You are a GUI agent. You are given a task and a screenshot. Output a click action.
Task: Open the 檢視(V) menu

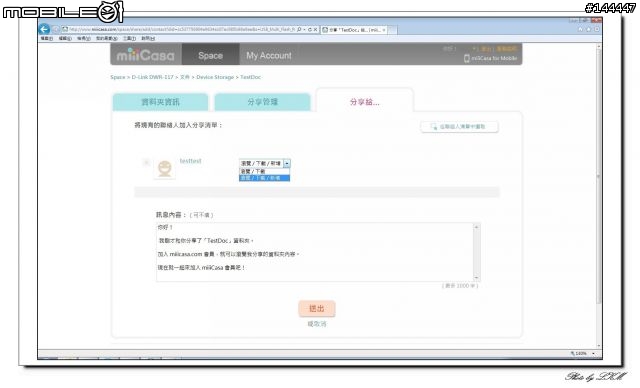(x=84, y=38)
